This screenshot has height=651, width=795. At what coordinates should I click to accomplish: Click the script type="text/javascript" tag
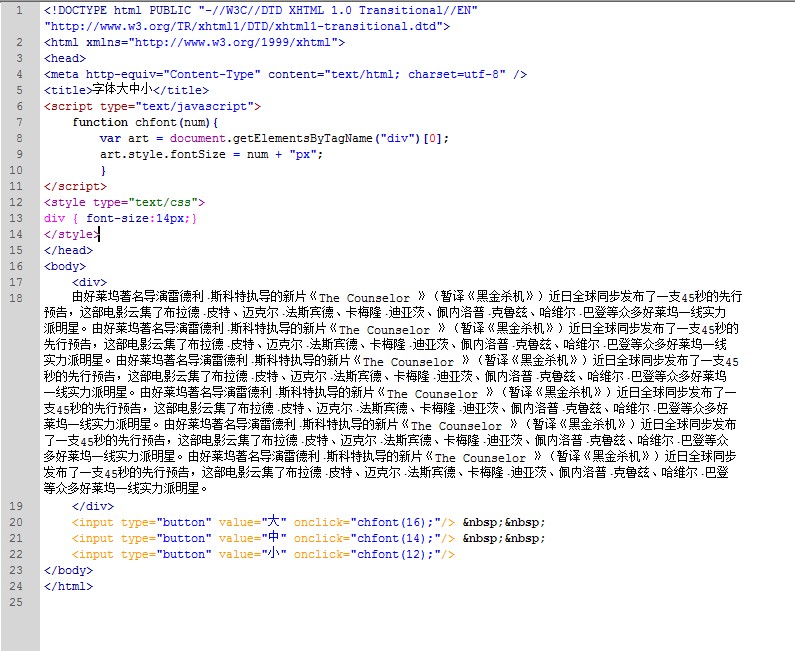(152, 106)
